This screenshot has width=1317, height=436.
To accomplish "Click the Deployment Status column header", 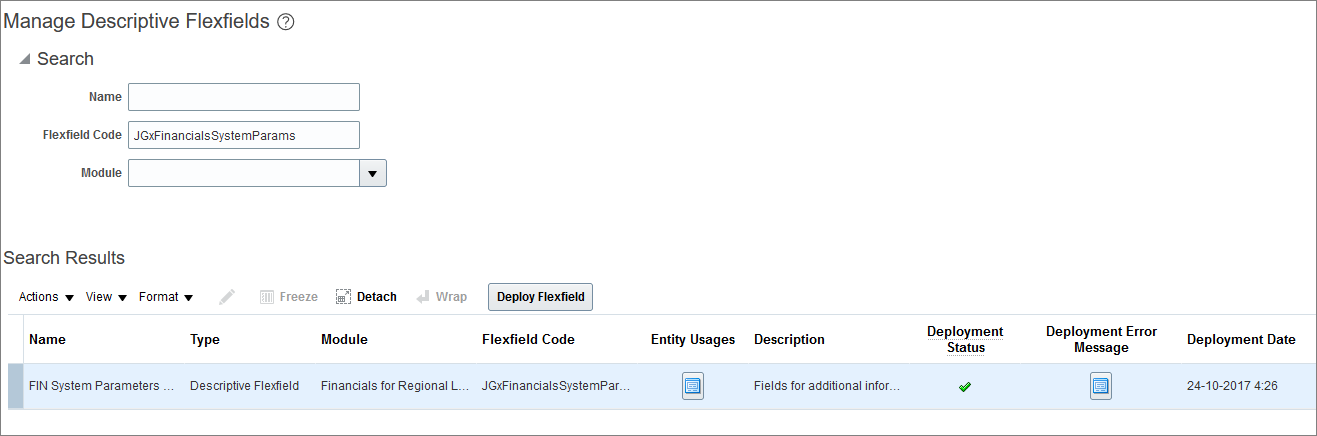I will pos(965,340).
